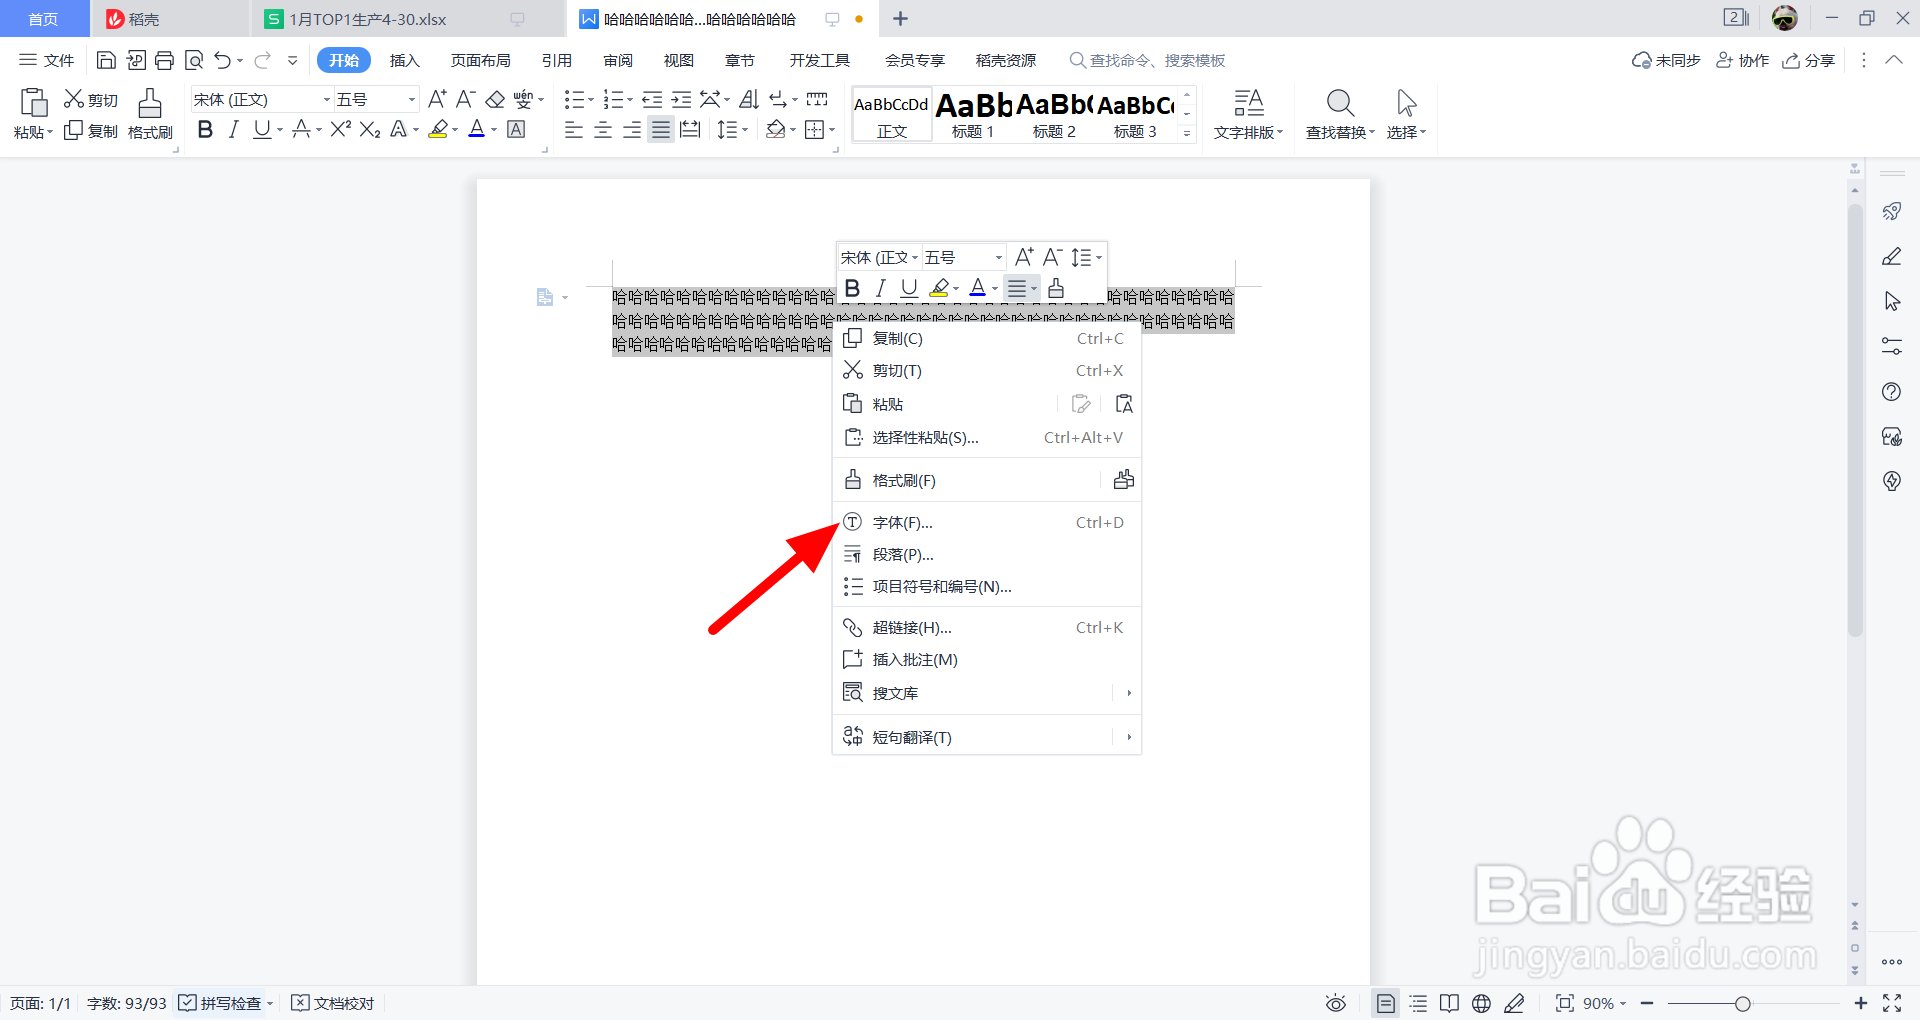The width and height of the screenshot is (1920, 1020).
Task: Open the font size dropdown 五号 in the ribbon
Action: point(411,100)
